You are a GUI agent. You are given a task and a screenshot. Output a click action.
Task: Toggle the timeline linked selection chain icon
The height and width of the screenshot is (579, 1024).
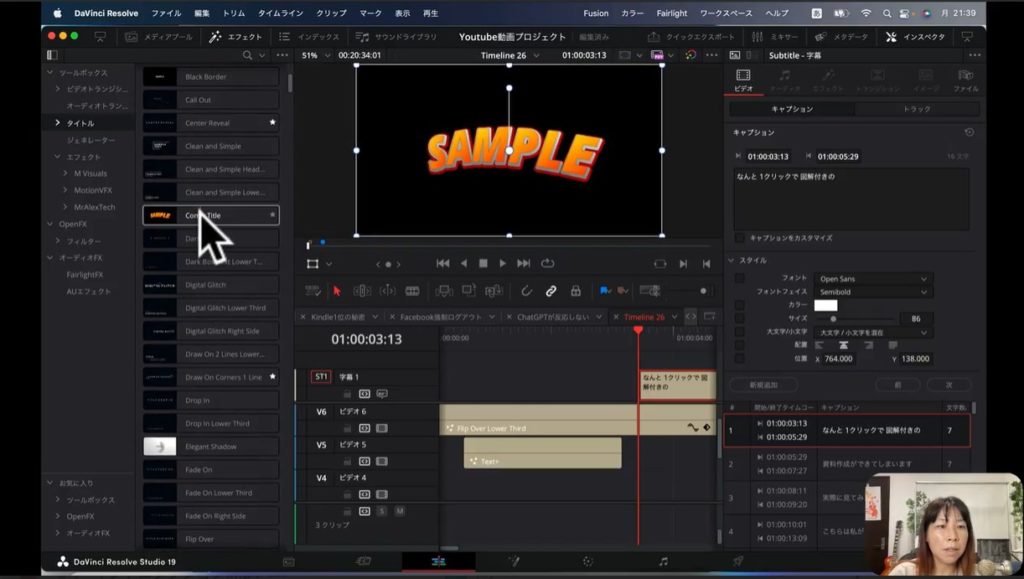click(x=550, y=291)
